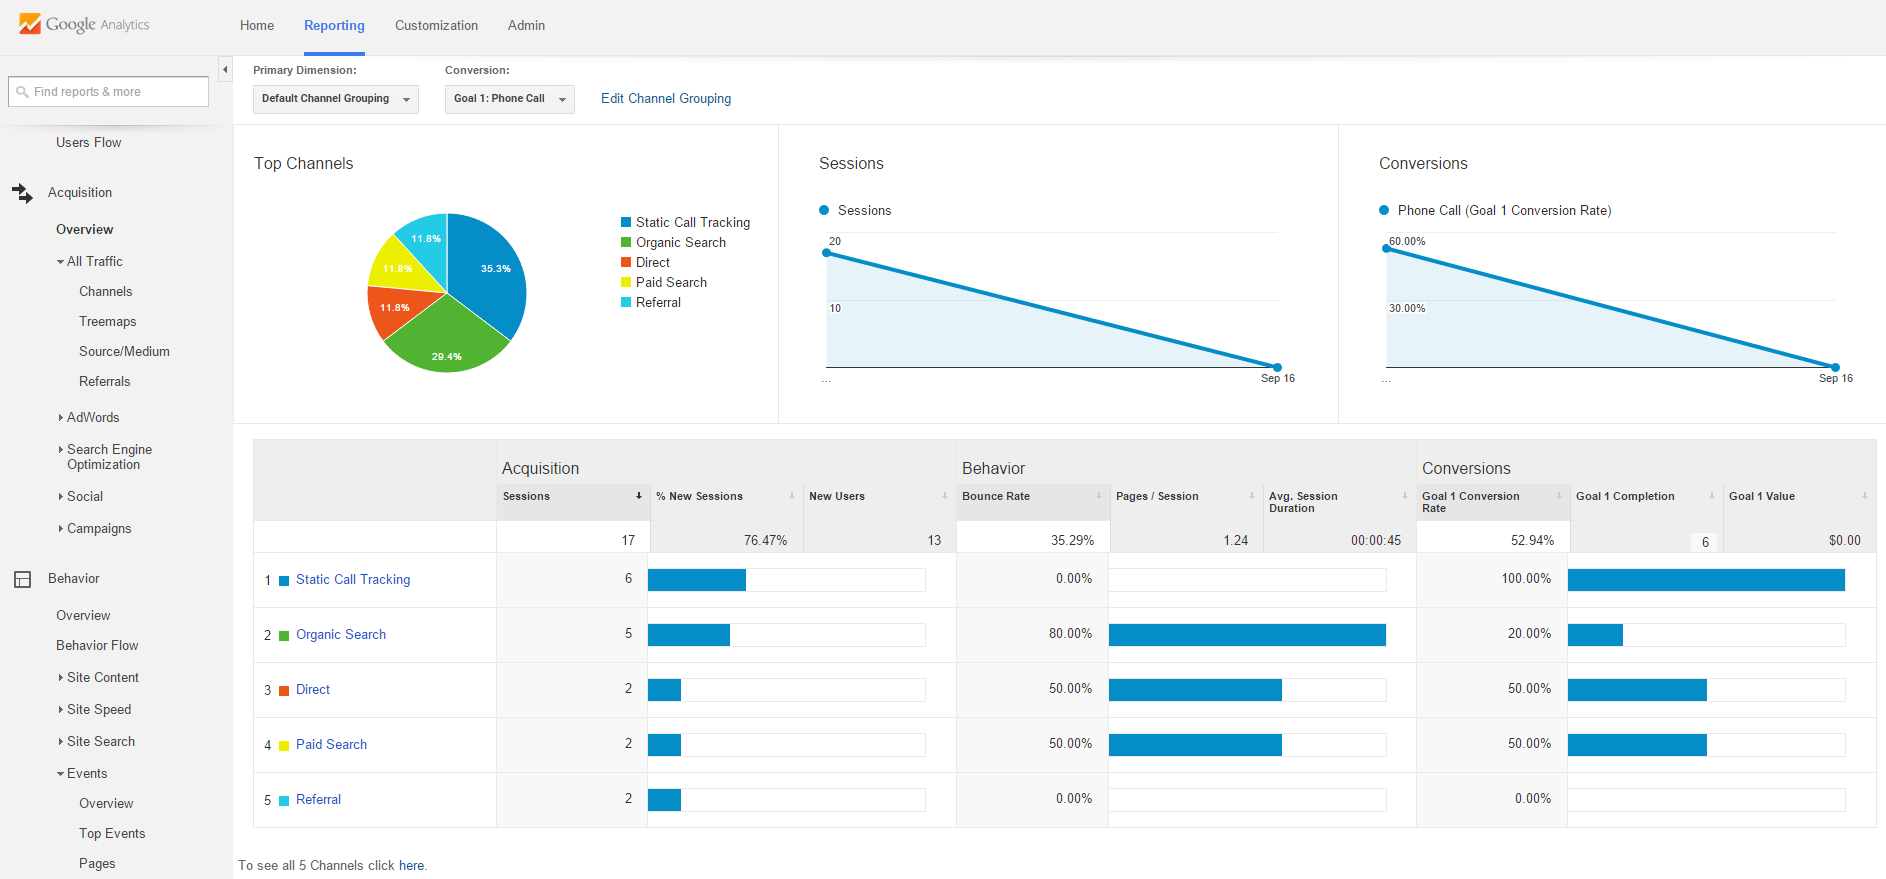Select Source/Medium in the sidebar
Screen dimensions: 1886x879
point(124,351)
